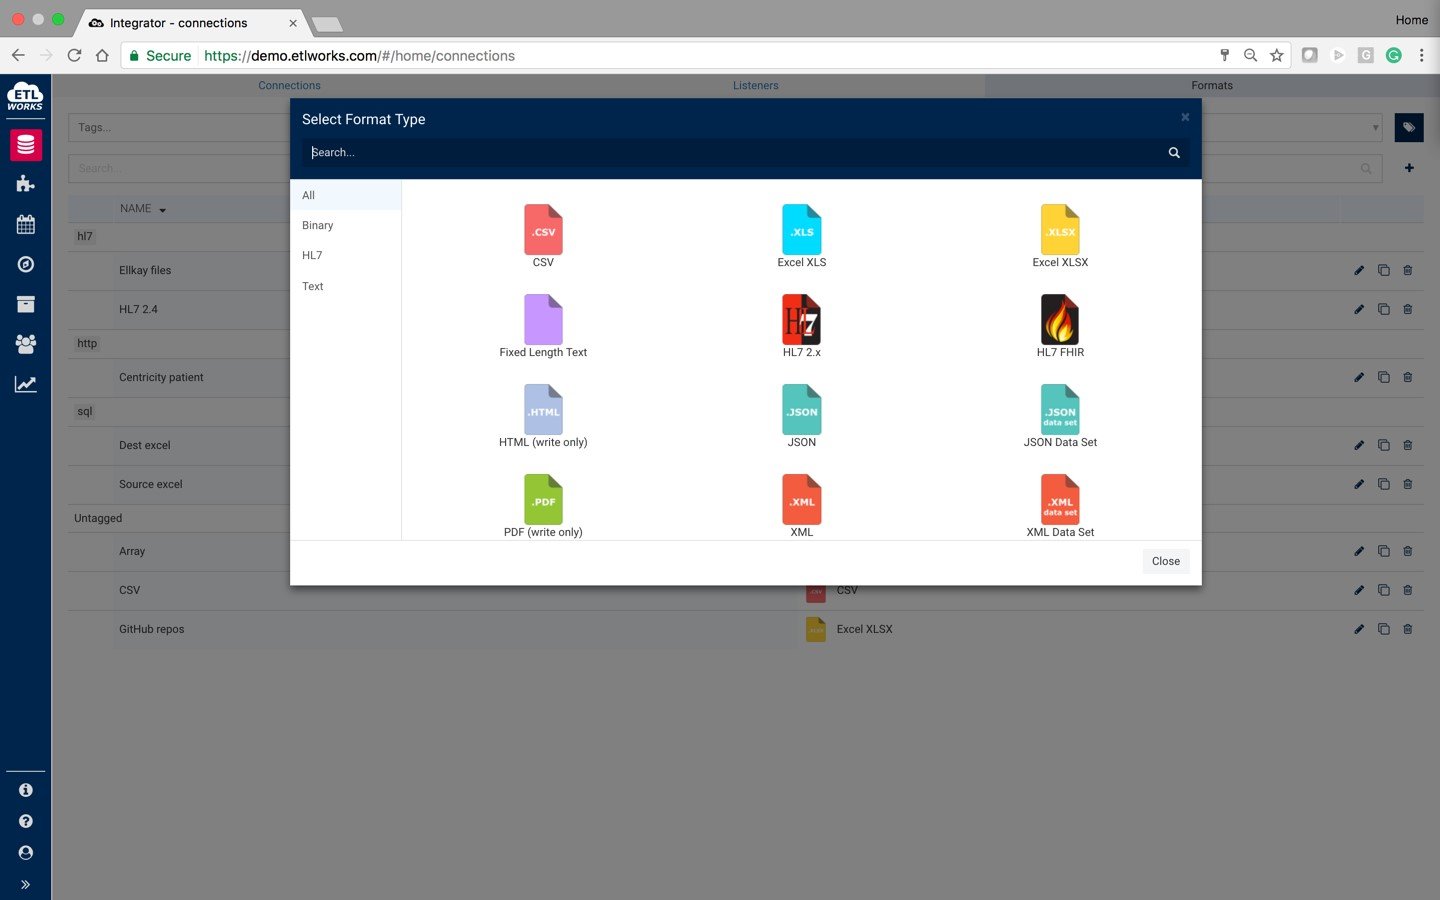This screenshot has height=900, width=1440.
Task: Click the Close button in dialog
Action: pyautogui.click(x=1166, y=561)
